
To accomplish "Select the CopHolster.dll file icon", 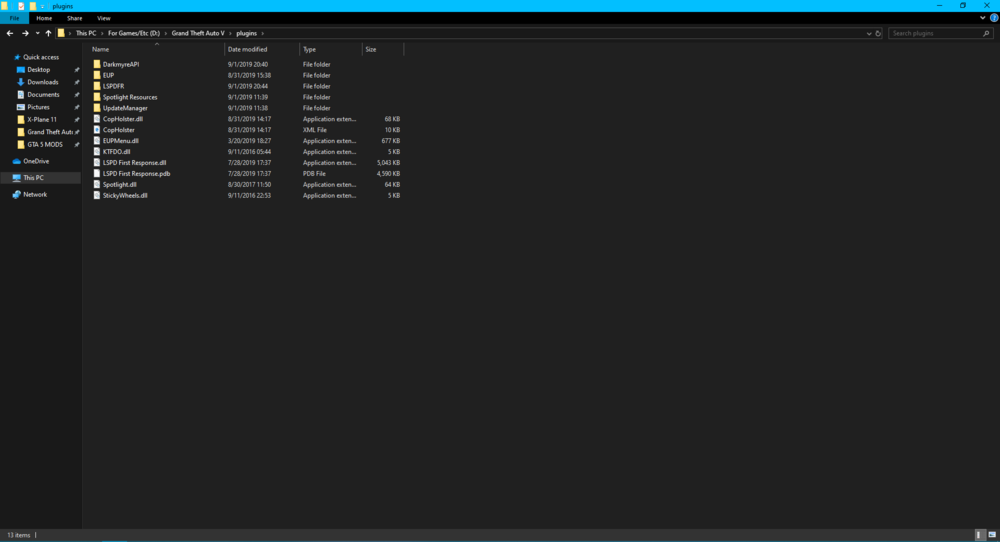I will (x=97, y=119).
